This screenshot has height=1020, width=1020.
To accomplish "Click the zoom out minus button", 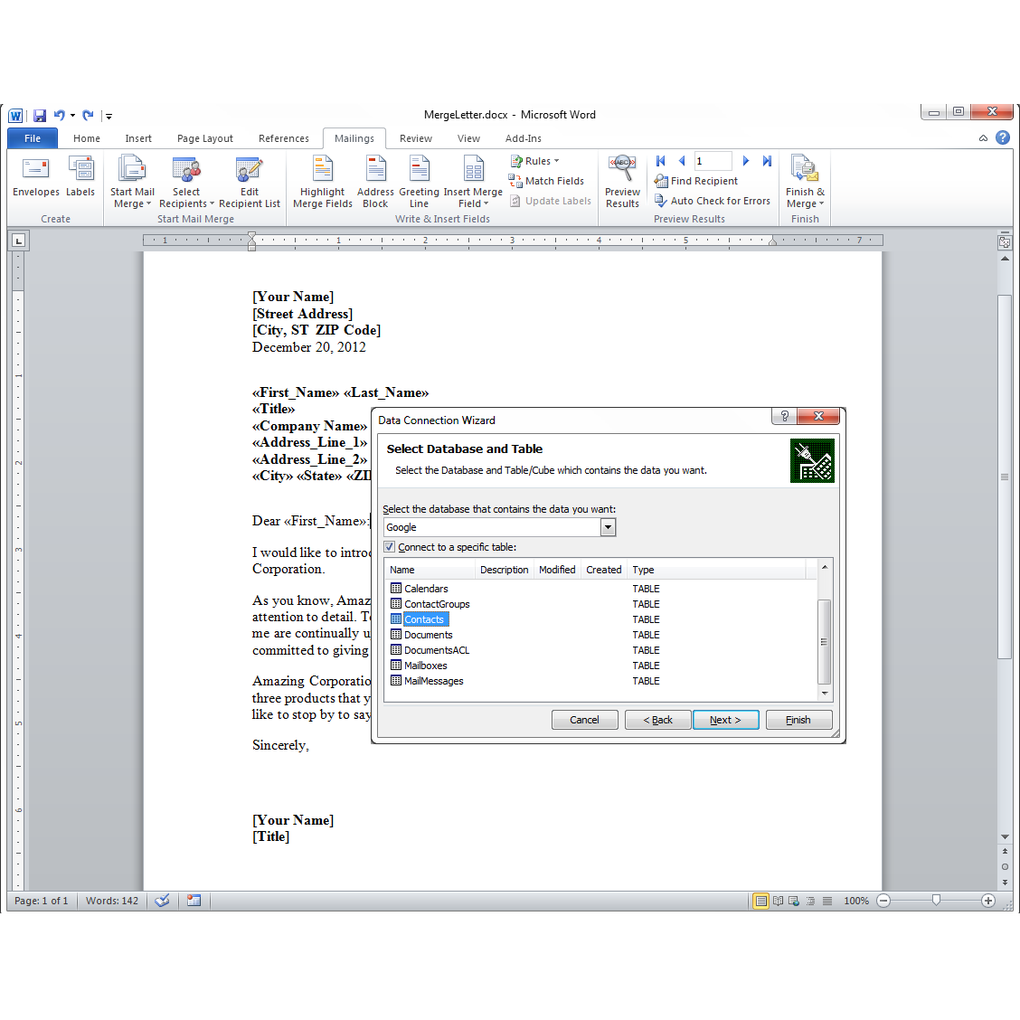I will pos(883,901).
